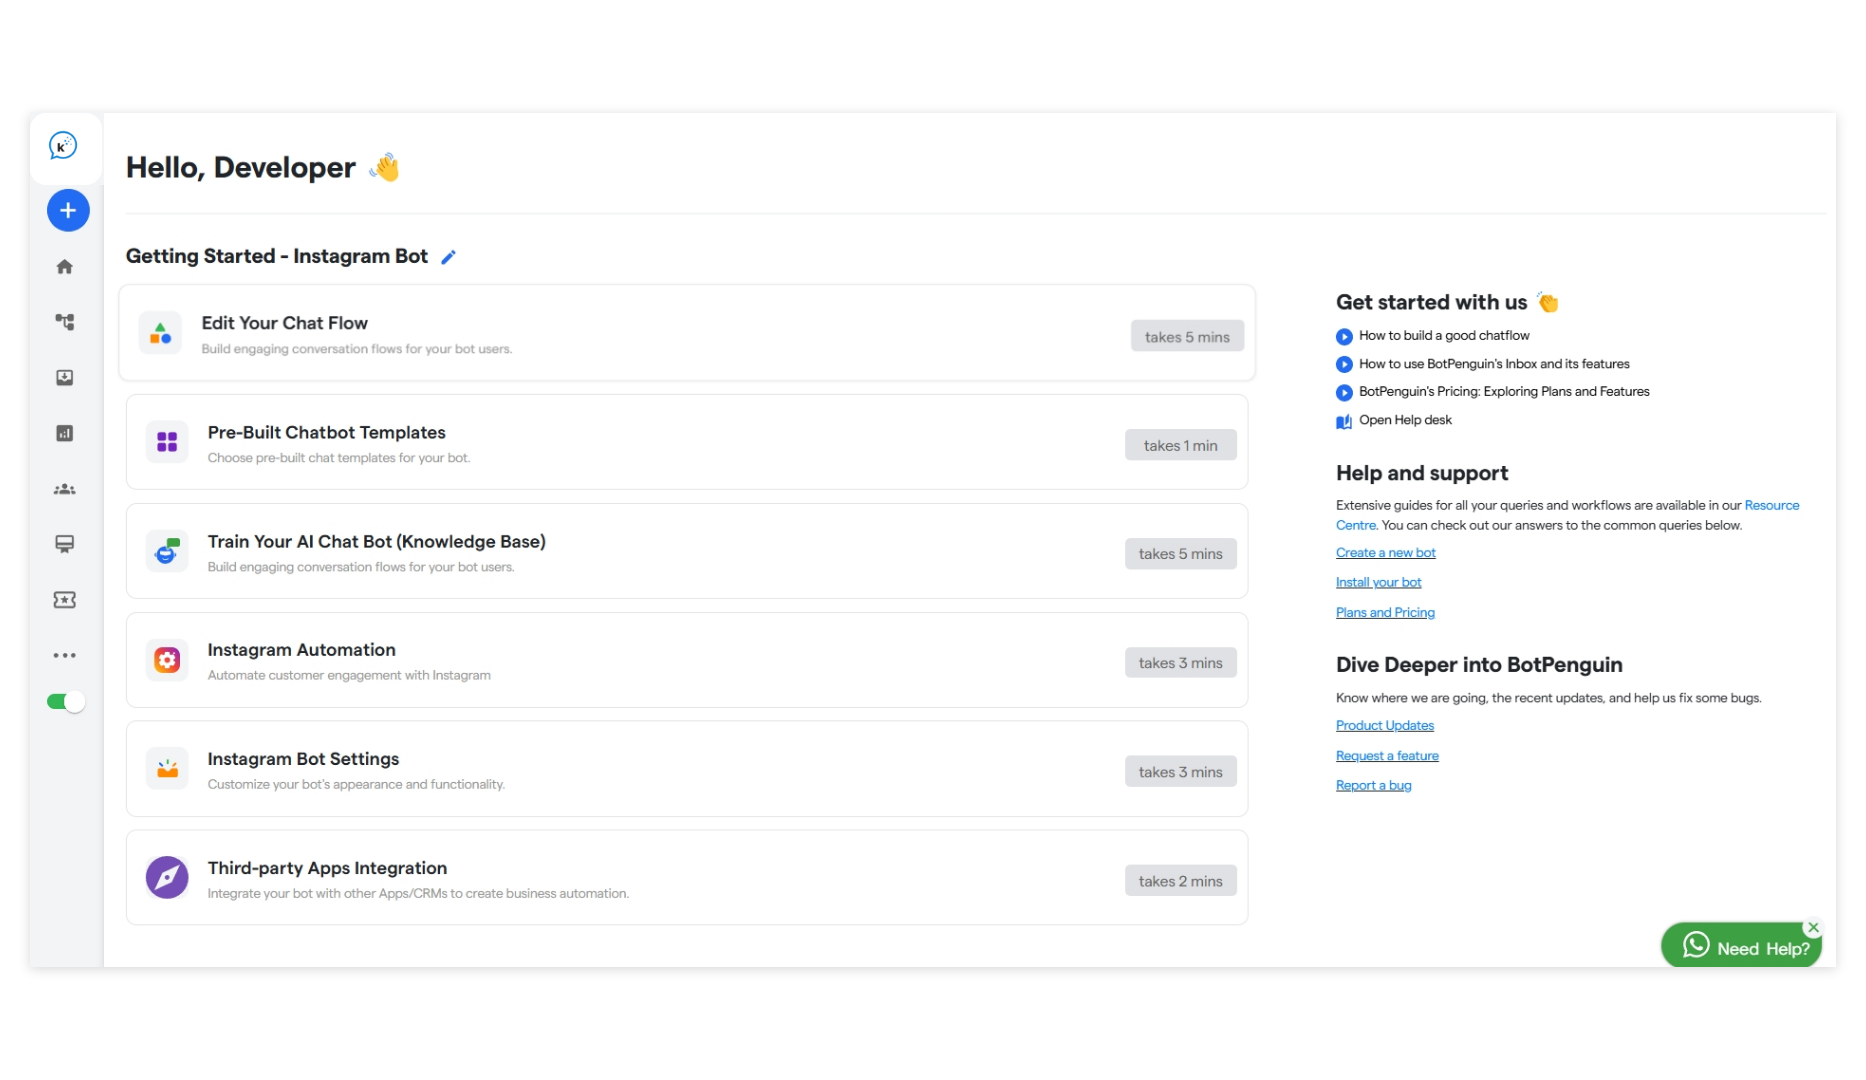Play BotPenguin's Inbox features video icon

[1344, 365]
